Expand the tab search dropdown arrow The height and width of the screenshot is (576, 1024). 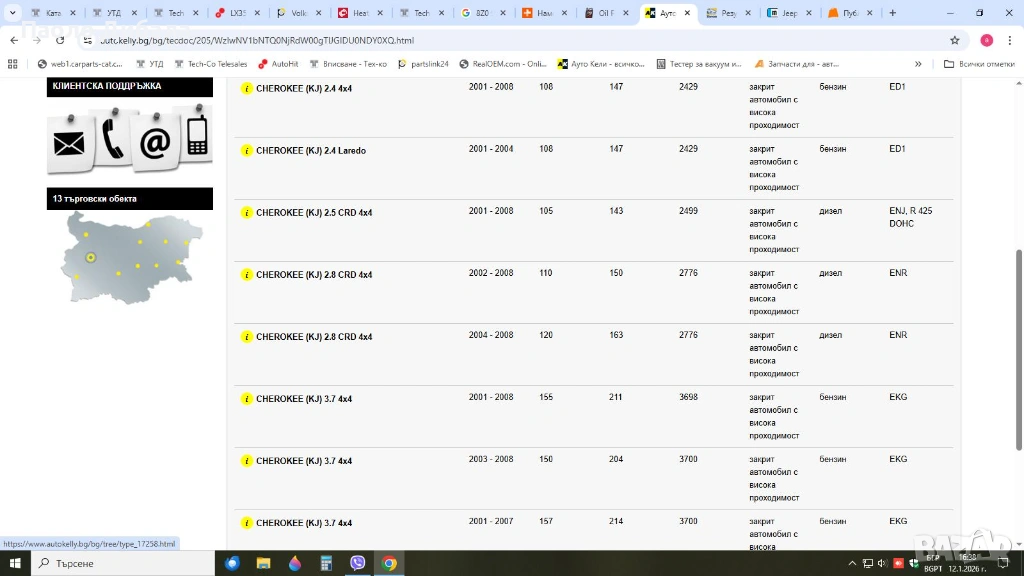[x=12, y=13]
